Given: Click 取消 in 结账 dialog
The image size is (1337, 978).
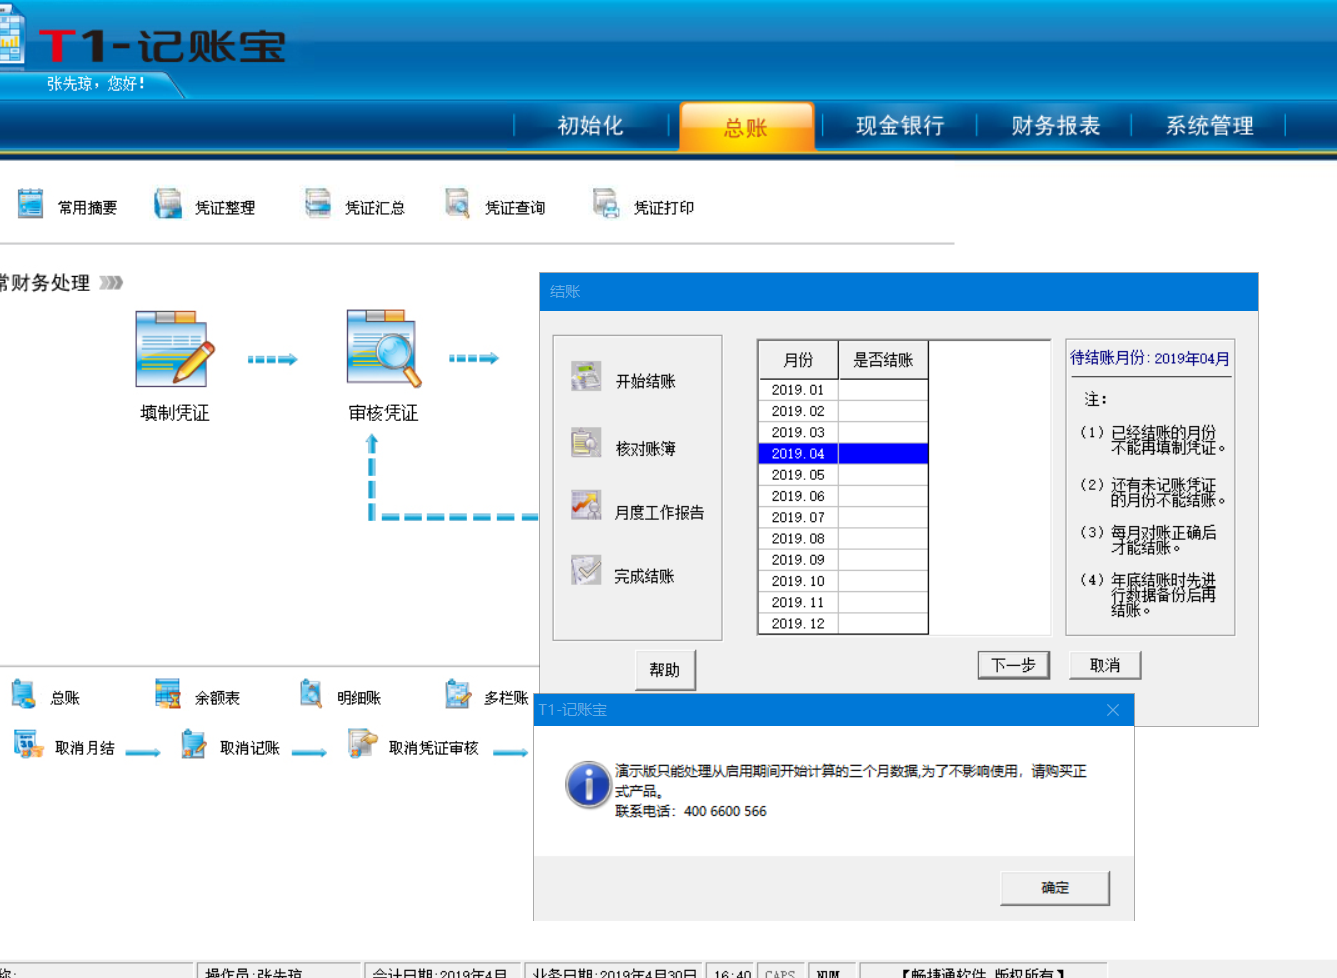Looking at the screenshot, I should [x=1105, y=665].
